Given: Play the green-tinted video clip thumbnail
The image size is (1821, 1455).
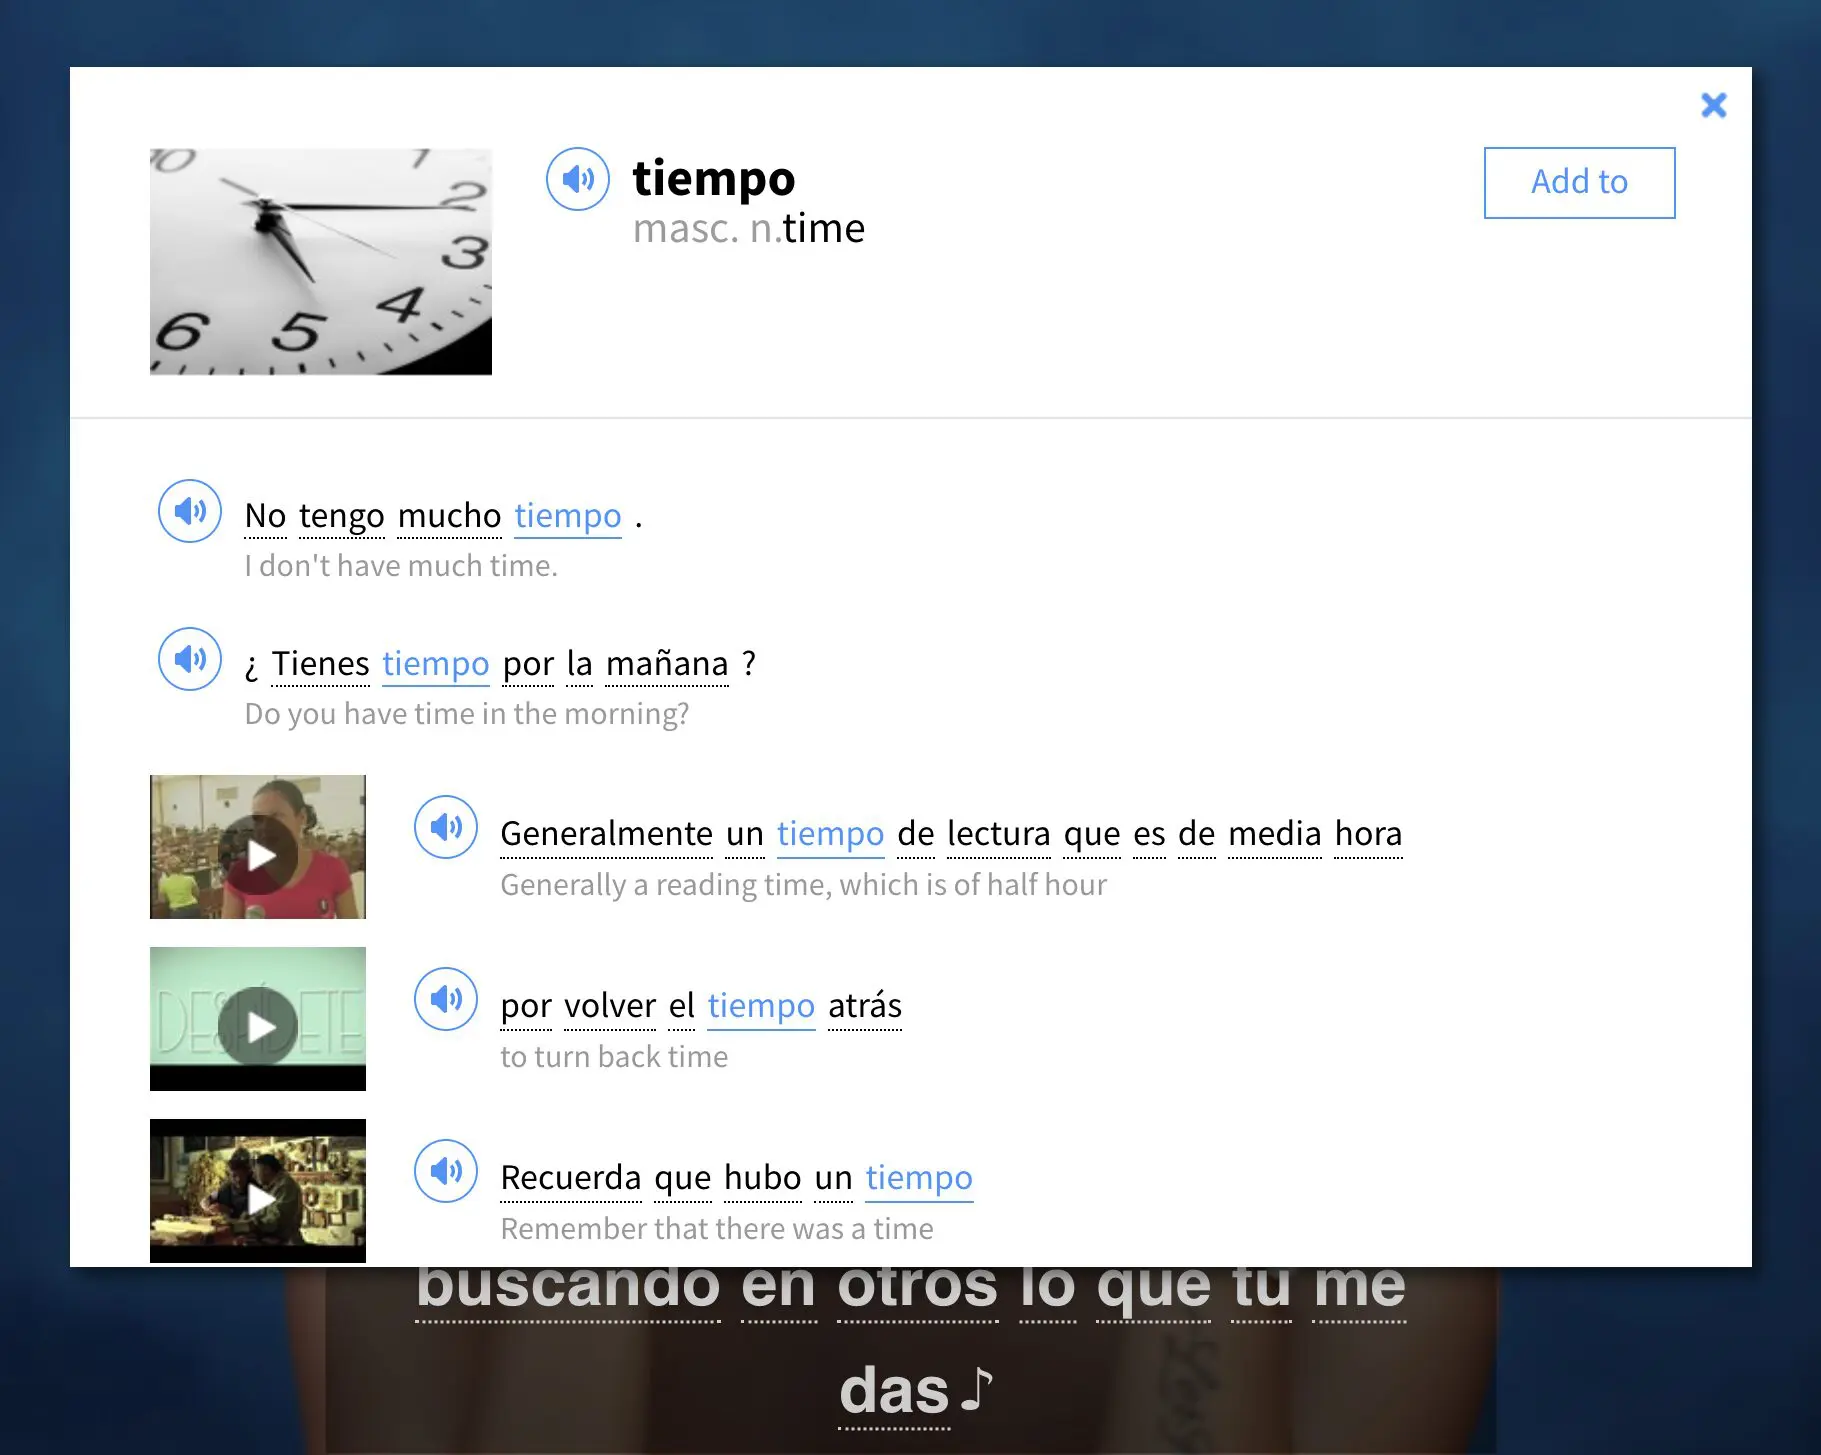Looking at the screenshot, I should (260, 1027).
